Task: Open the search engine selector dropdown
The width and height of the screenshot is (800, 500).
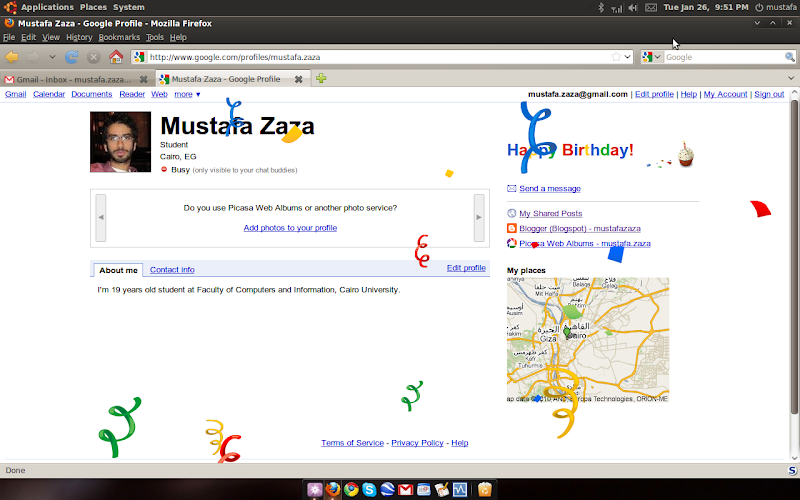Action: (x=652, y=57)
